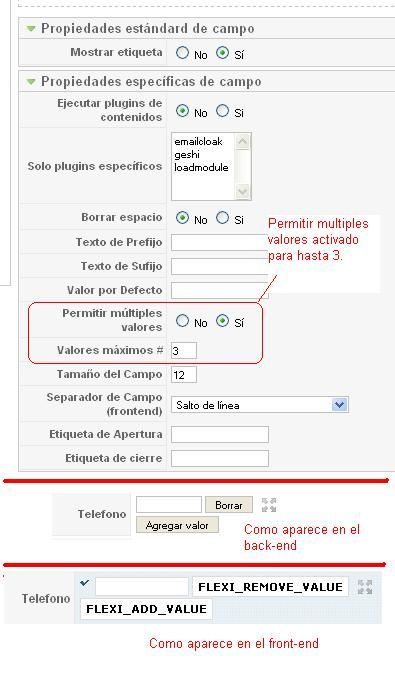Click the Texto de Prefijo input
Viewport: 395px width, 686px height.
coord(219,242)
